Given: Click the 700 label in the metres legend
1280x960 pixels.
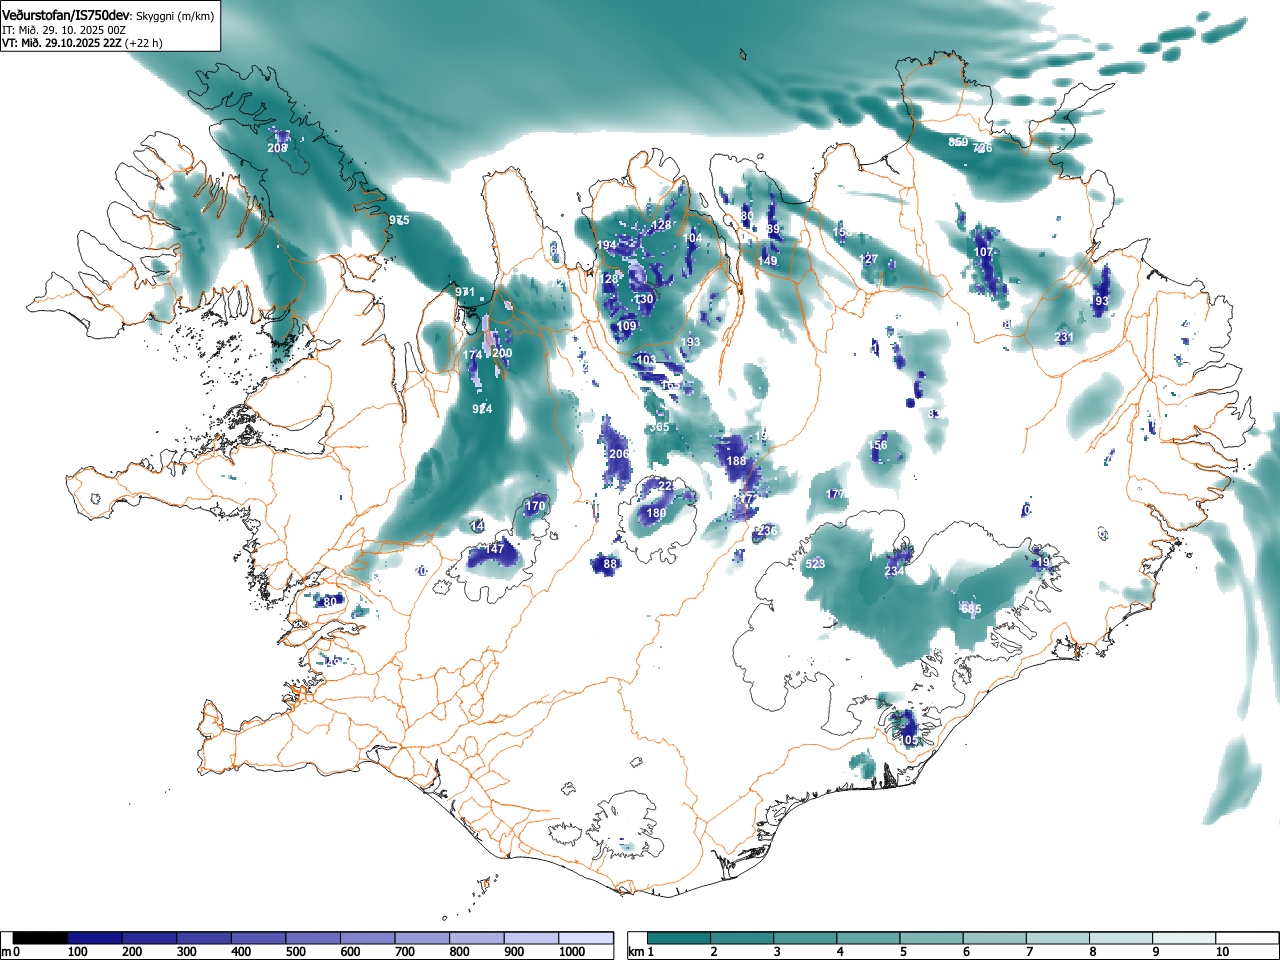Looking at the screenshot, I should pyautogui.click(x=405, y=952).
